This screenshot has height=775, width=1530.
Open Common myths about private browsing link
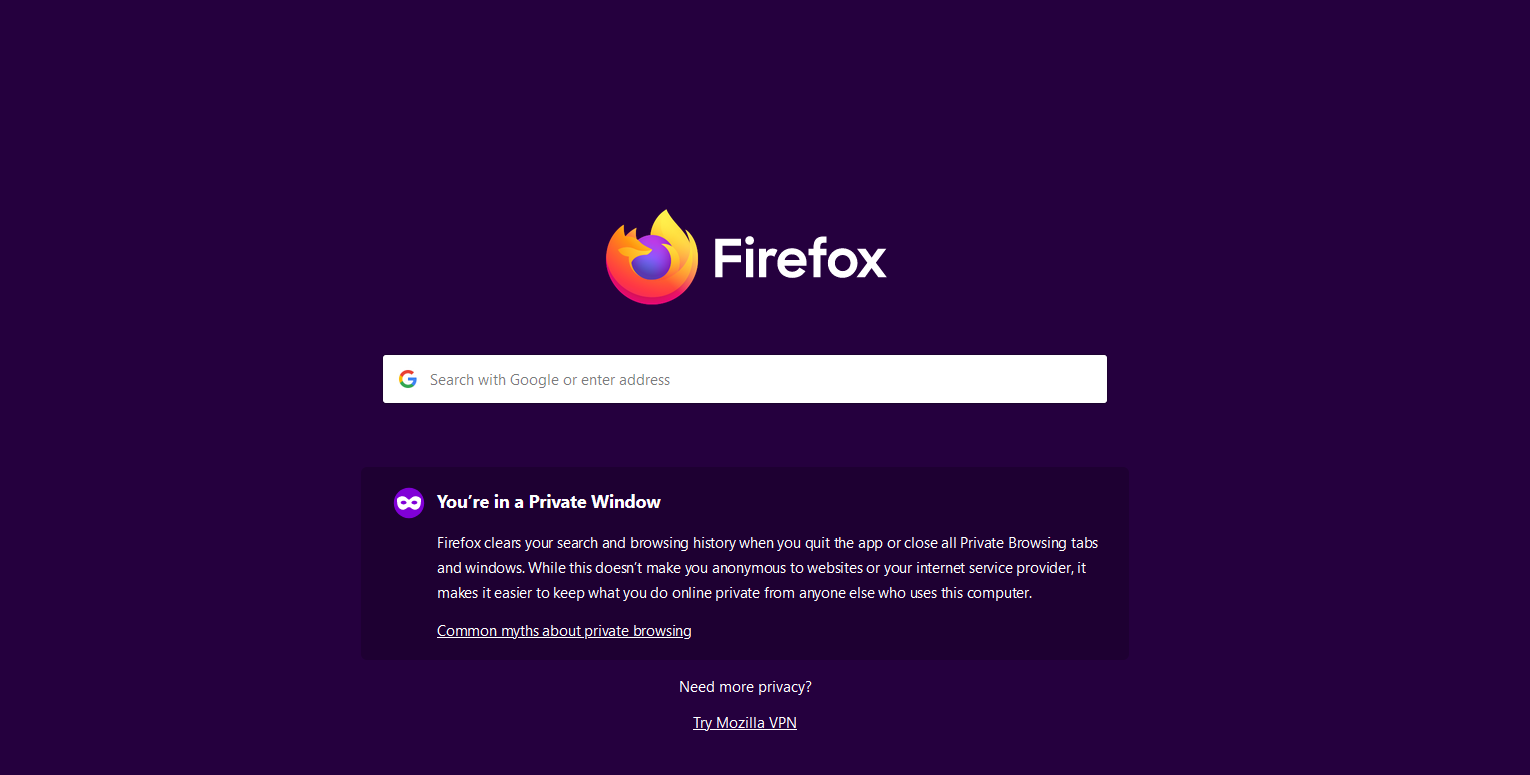pyautogui.click(x=564, y=631)
